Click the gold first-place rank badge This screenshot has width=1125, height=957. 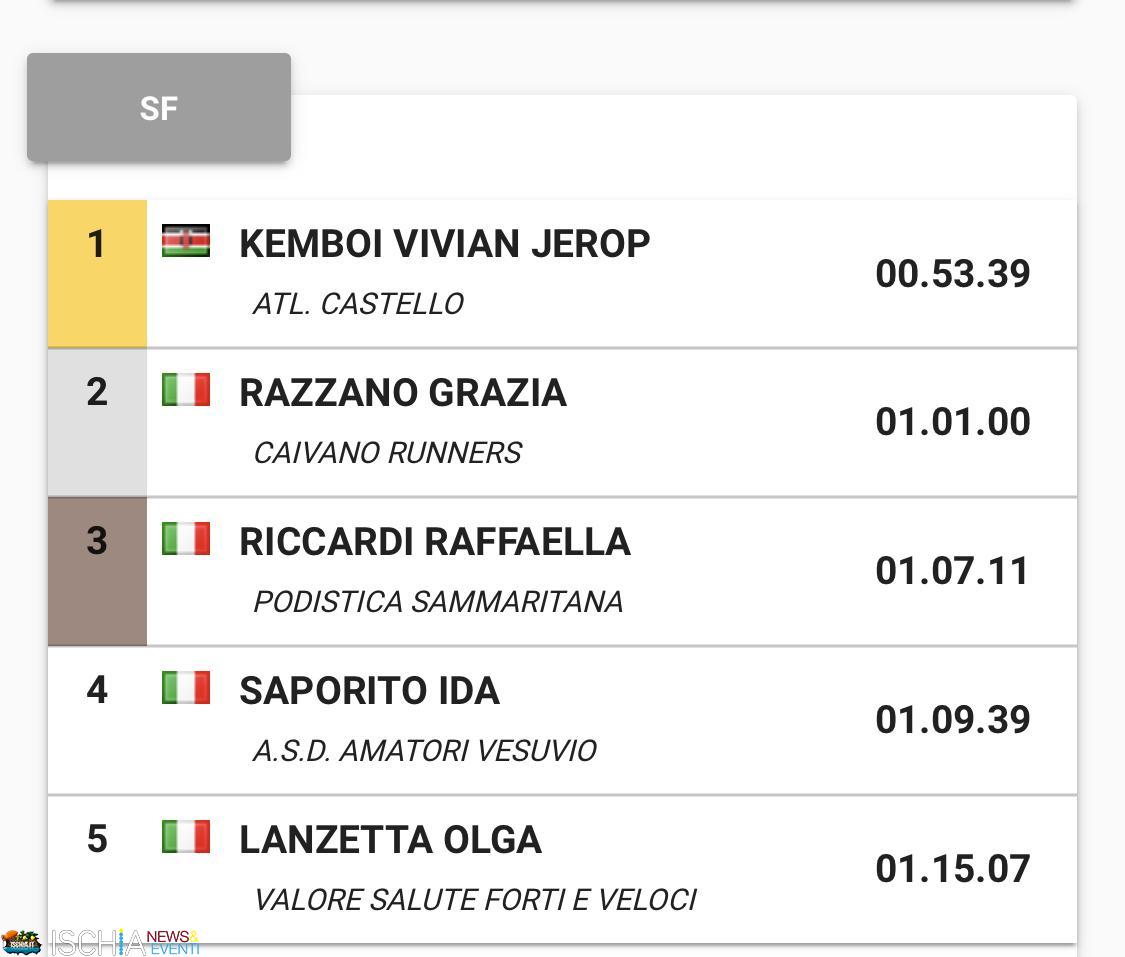click(x=97, y=273)
